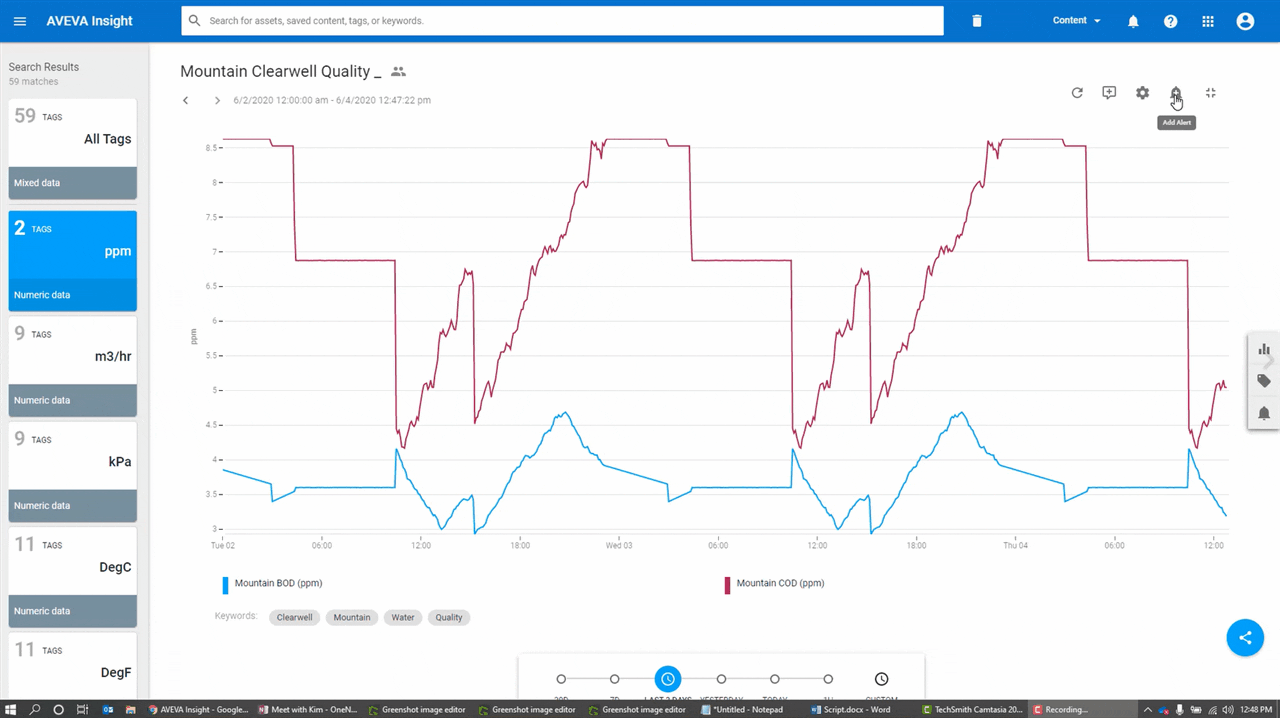Click the Quality keyword chip
This screenshot has width=1280, height=718.
[449, 617]
